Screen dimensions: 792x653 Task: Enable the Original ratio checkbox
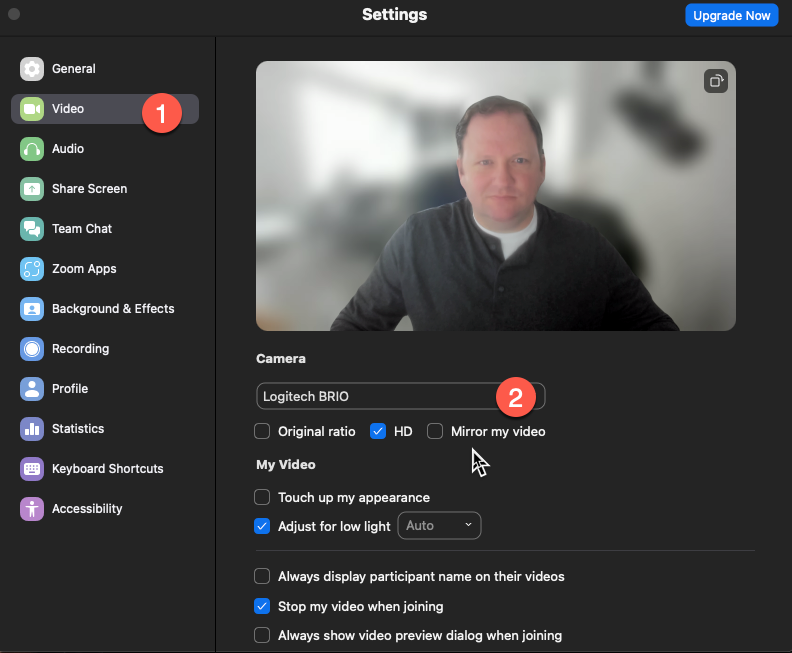coord(262,431)
